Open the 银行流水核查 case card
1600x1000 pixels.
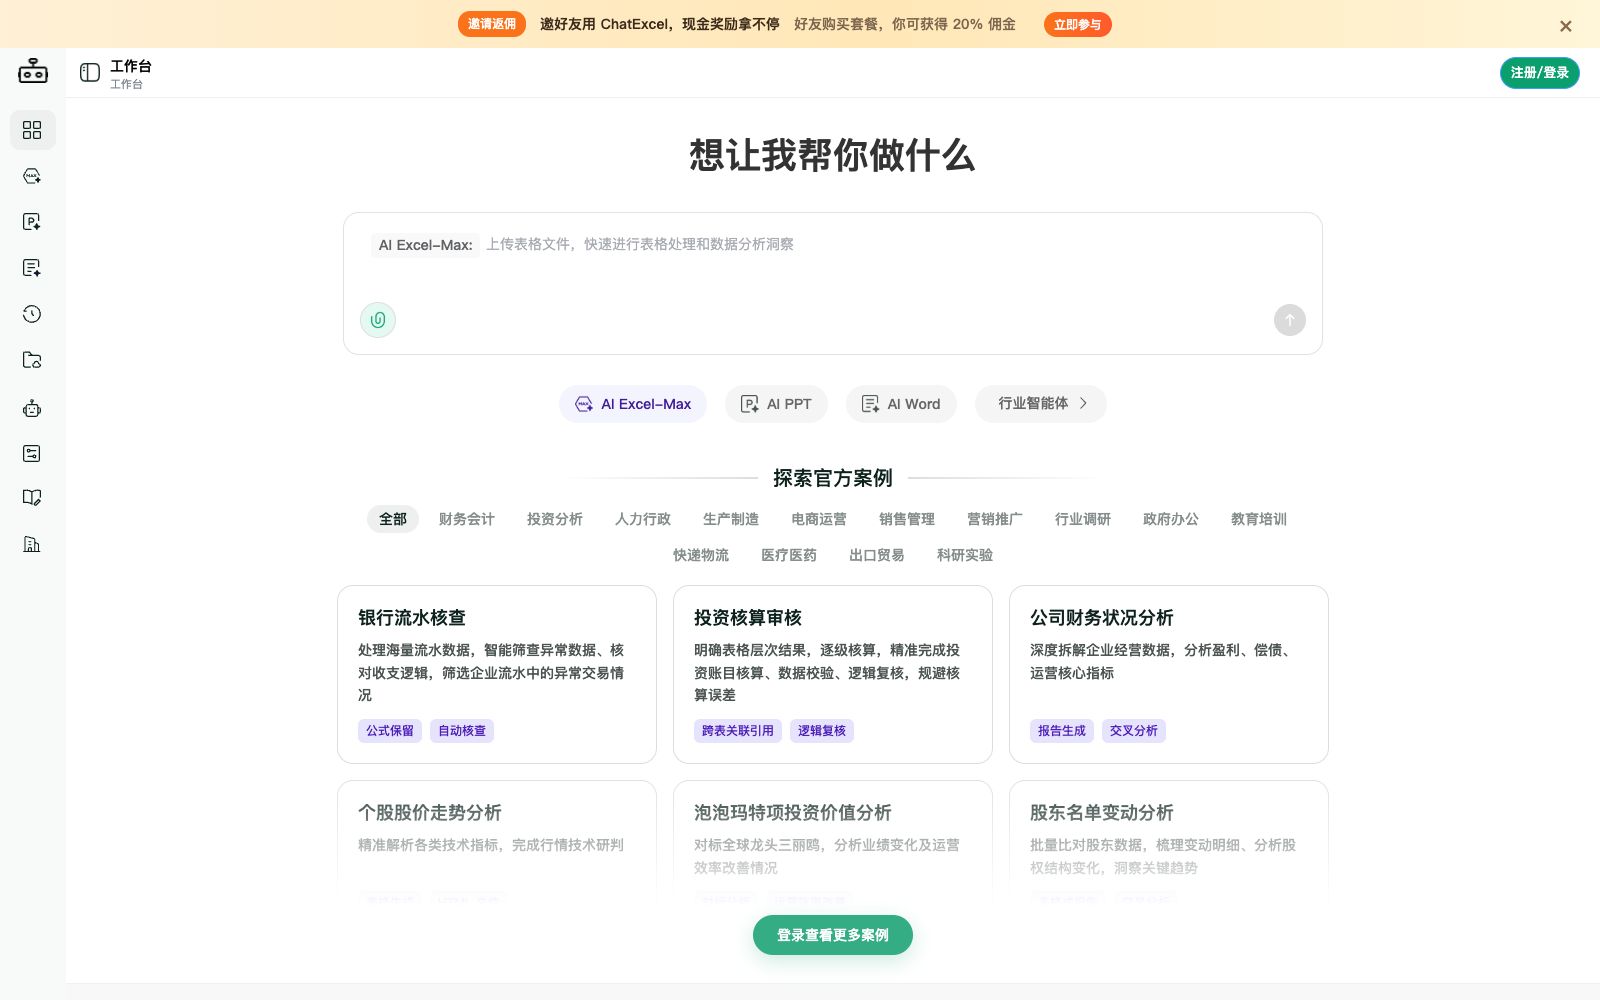click(x=497, y=674)
